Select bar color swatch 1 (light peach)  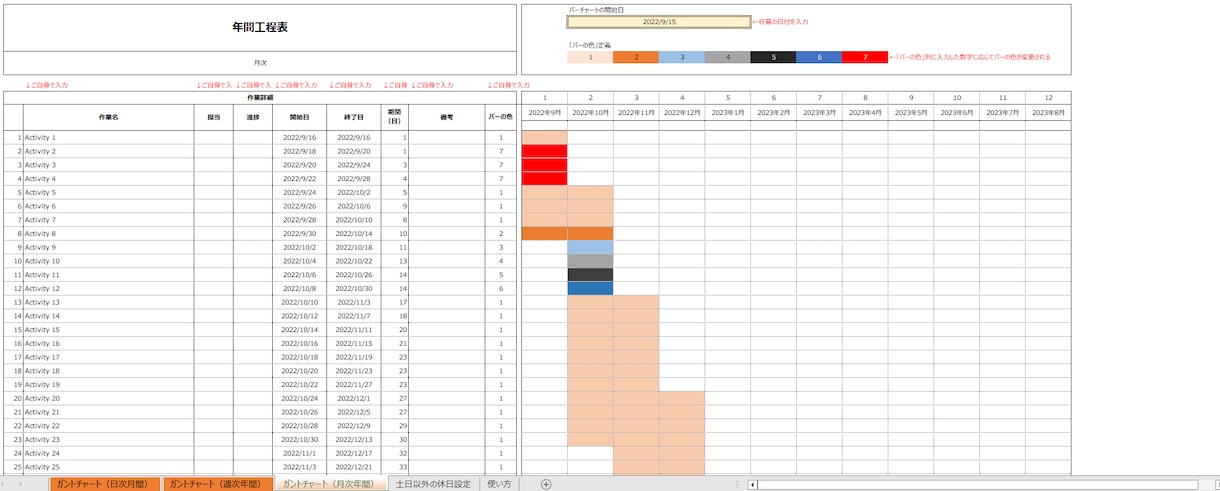[x=590, y=57]
